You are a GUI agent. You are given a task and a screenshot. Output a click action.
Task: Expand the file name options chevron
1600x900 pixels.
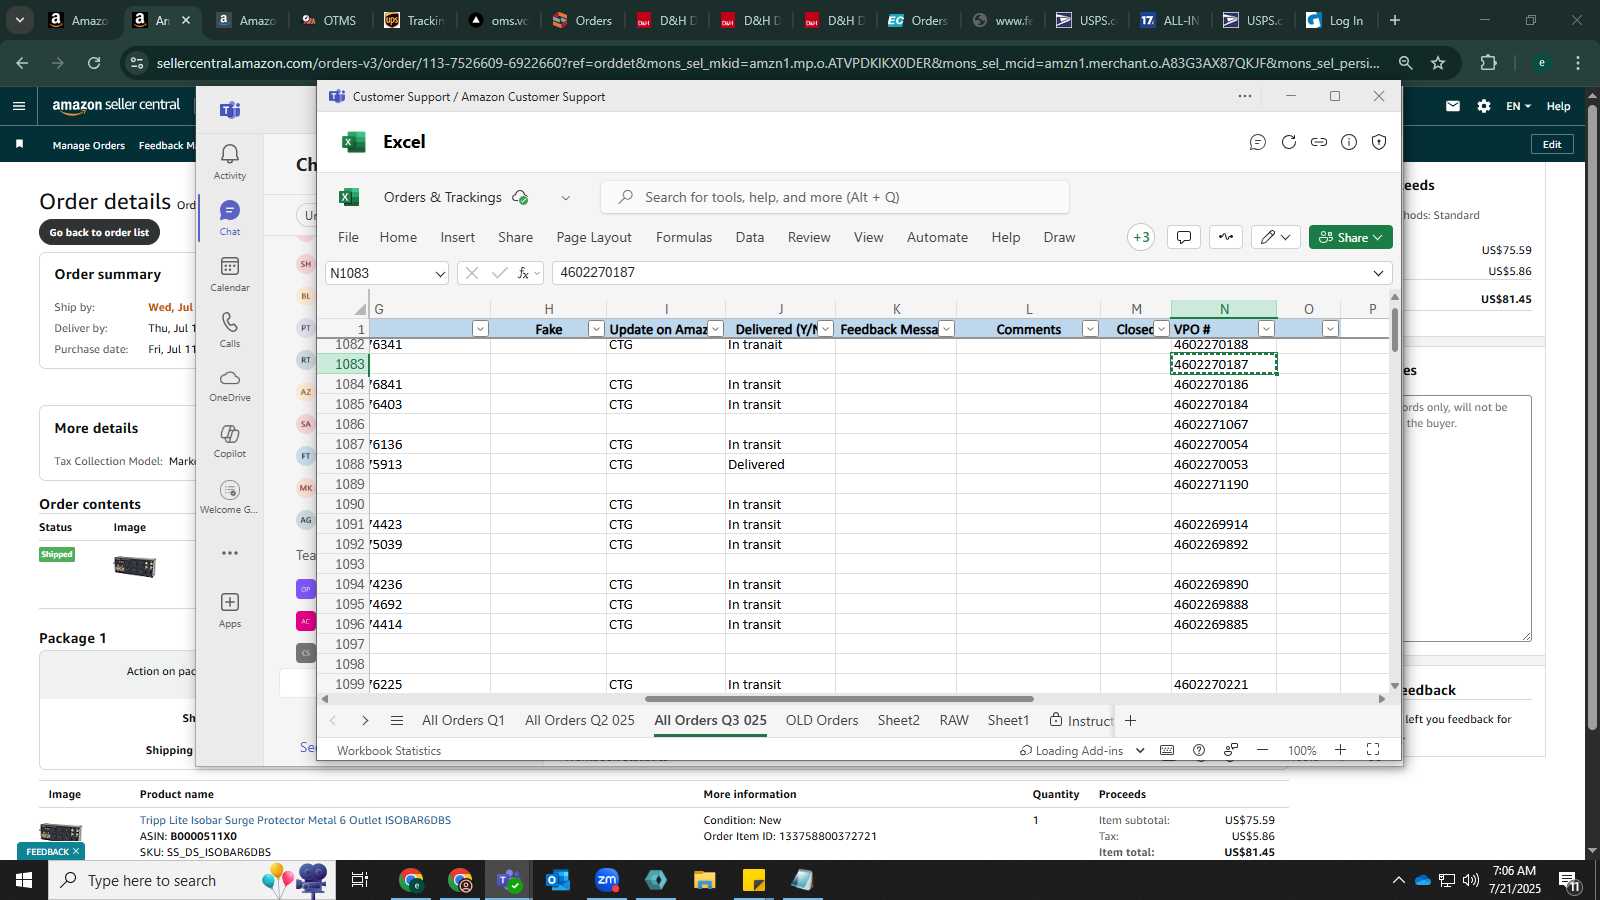[x=565, y=198]
